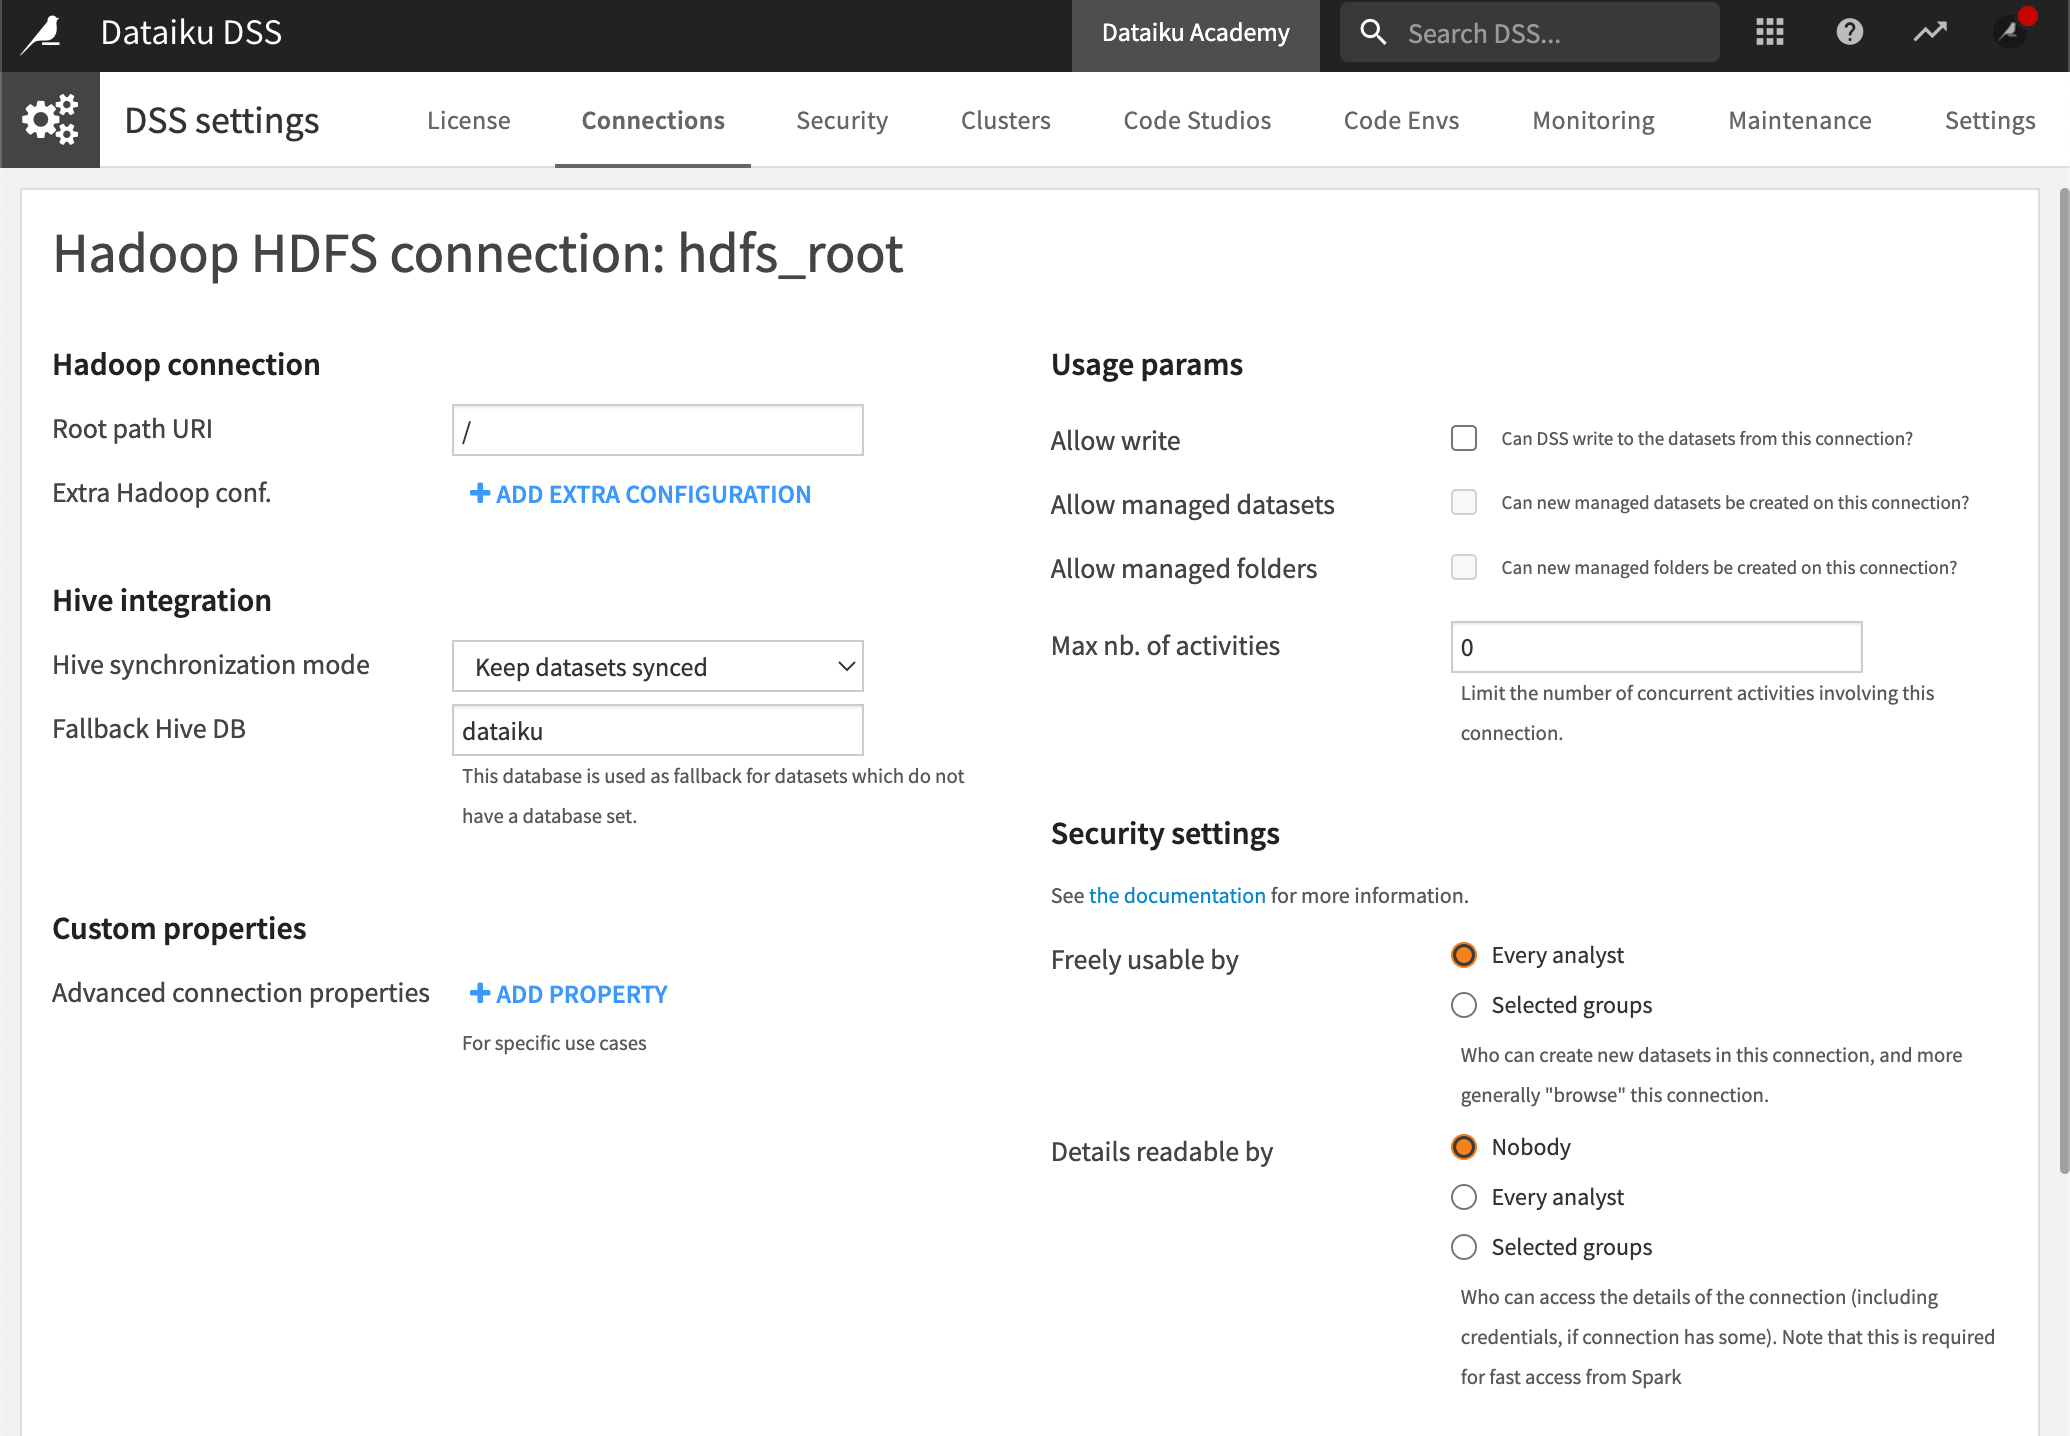
Task: Switch to the Security tab
Action: [x=842, y=120]
